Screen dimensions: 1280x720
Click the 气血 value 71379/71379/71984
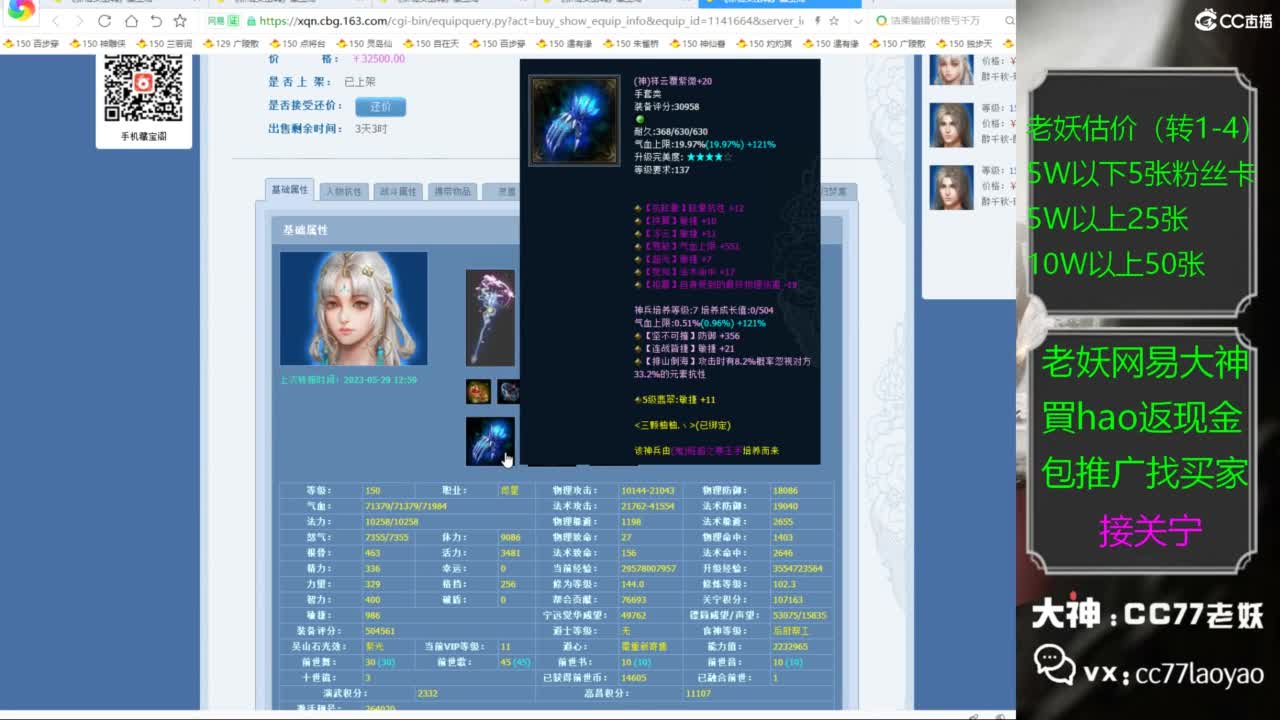pyautogui.click(x=406, y=507)
